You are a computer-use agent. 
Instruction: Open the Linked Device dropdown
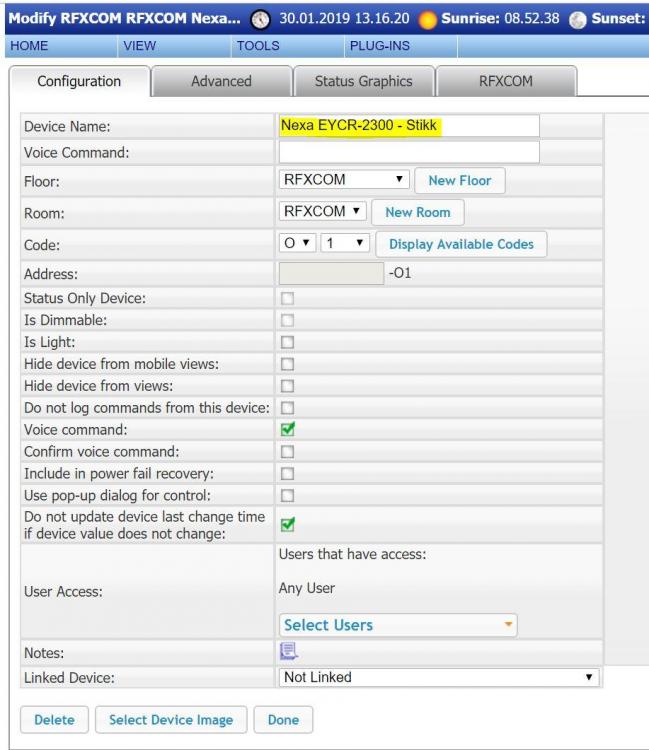[442, 678]
